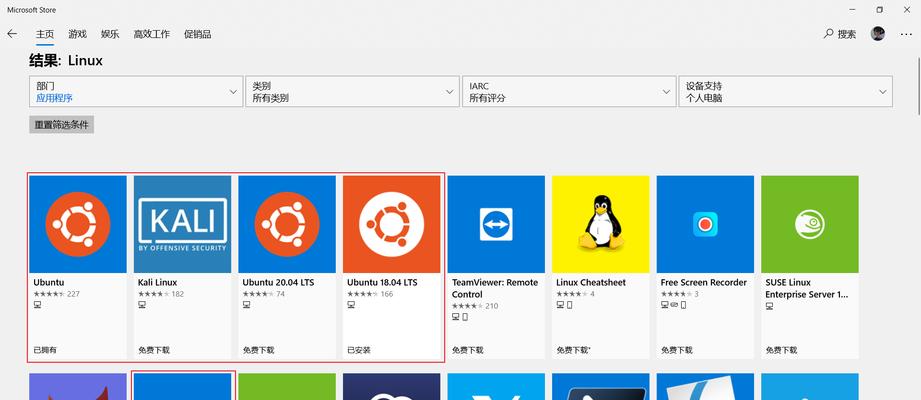
Task: Click TeamViewer: Remote Control title
Action: [x=495, y=288]
